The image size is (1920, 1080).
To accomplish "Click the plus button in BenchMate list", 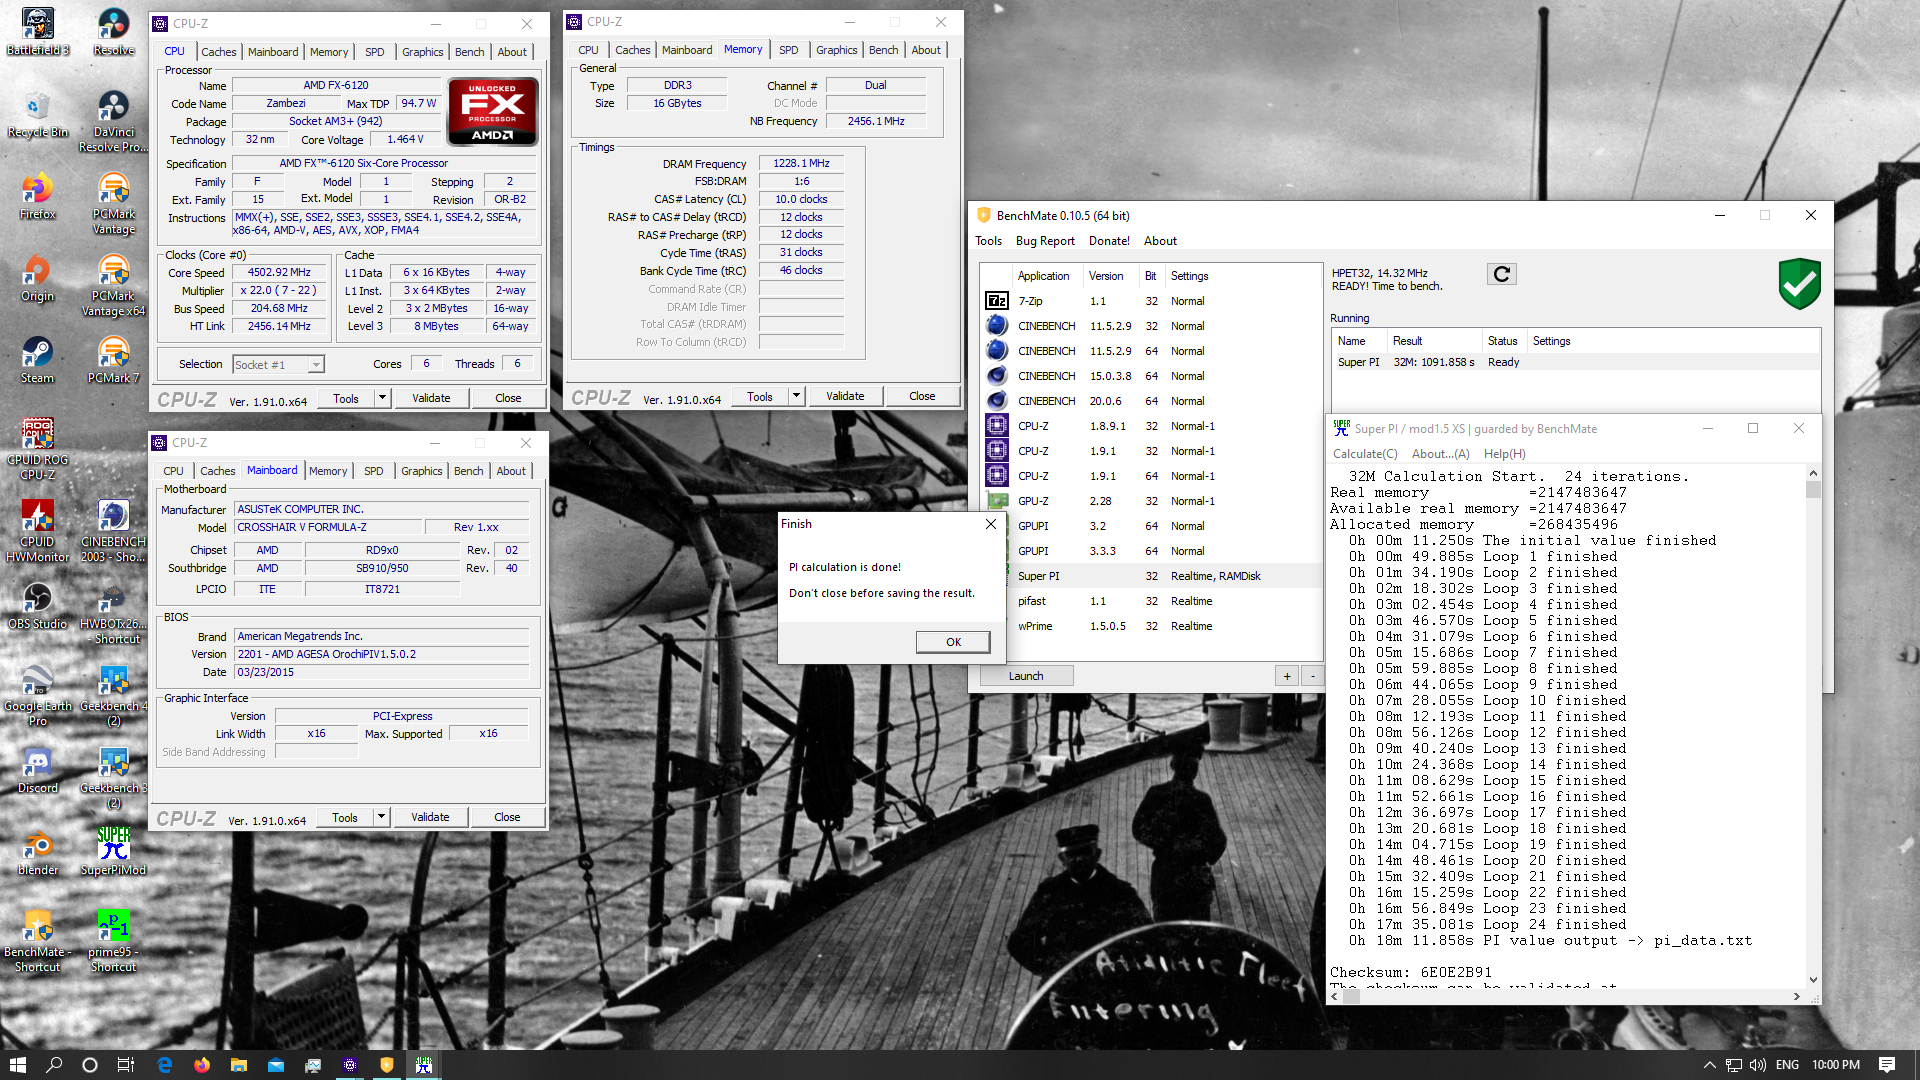I will (x=1287, y=676).
